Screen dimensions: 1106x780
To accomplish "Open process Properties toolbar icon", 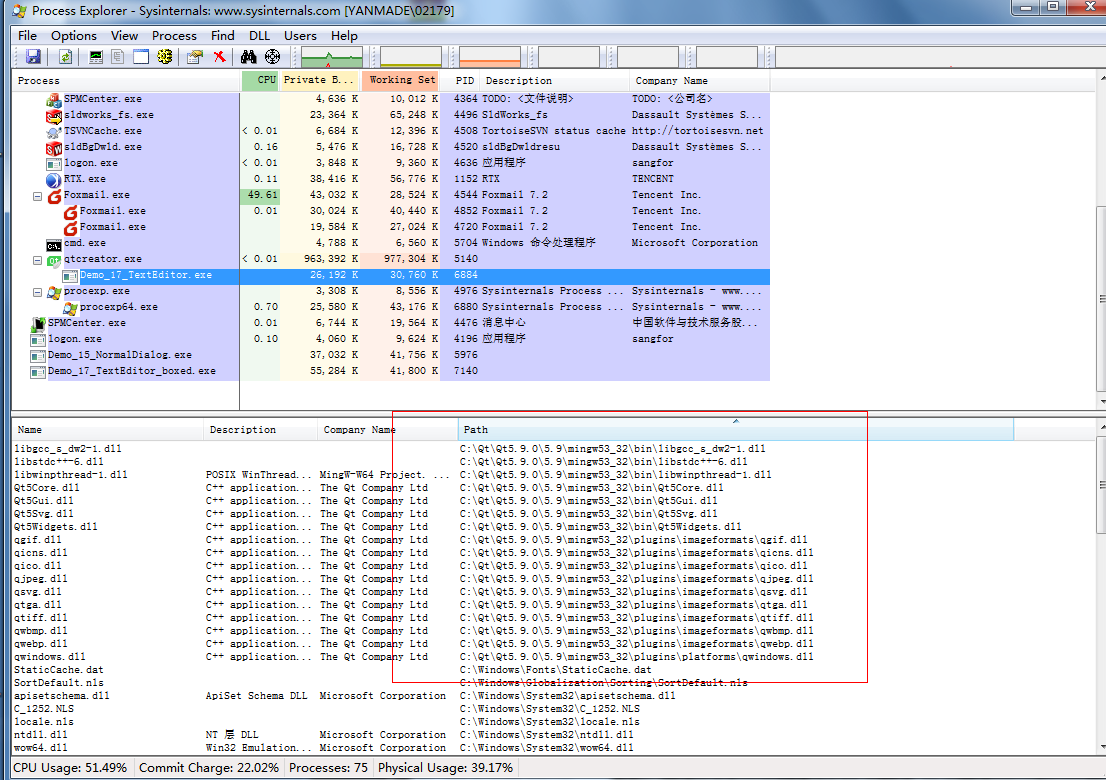I will (195, 56).
